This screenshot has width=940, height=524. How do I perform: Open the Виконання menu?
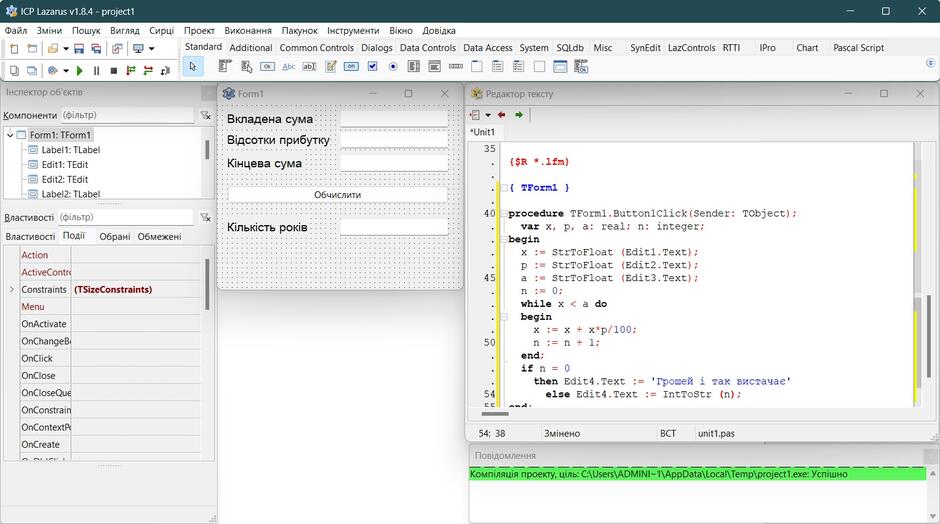point(248,31)
